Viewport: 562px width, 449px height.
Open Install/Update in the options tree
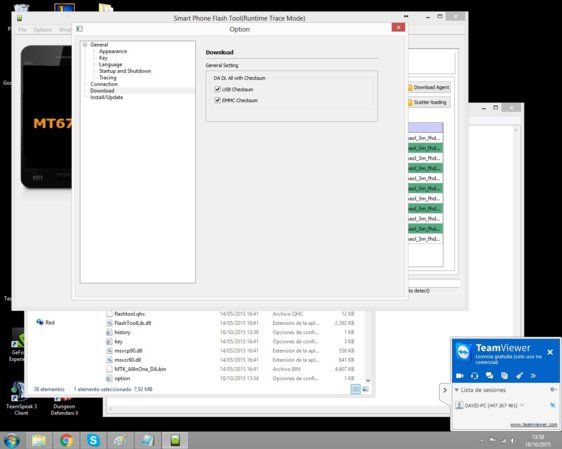tap(106, 97)
